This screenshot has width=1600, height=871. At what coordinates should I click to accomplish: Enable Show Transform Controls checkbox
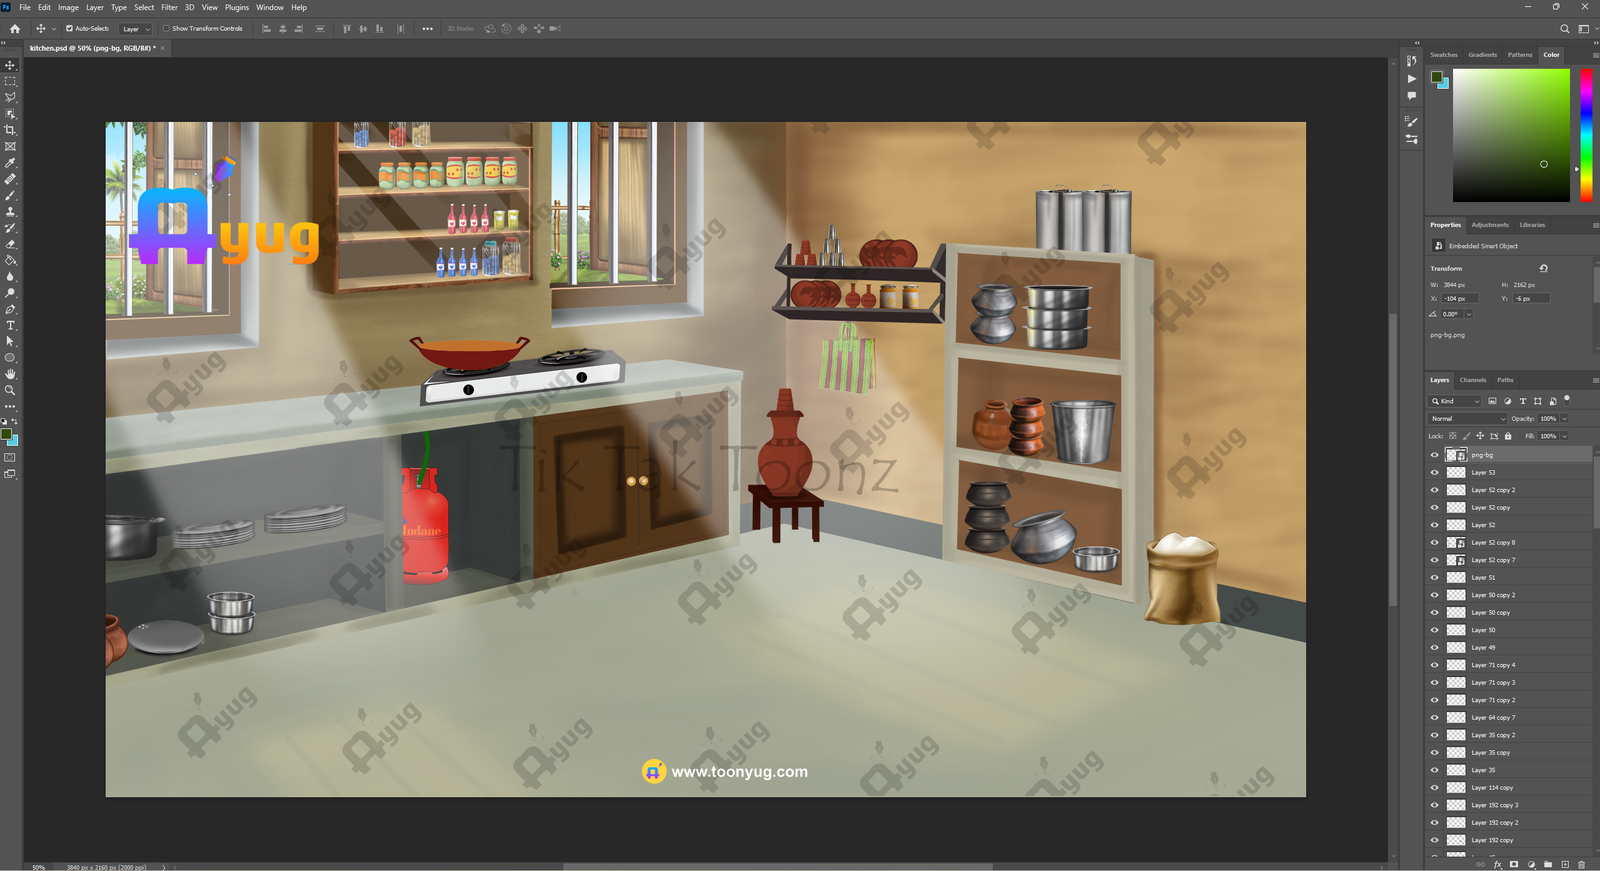click(166, 29)
